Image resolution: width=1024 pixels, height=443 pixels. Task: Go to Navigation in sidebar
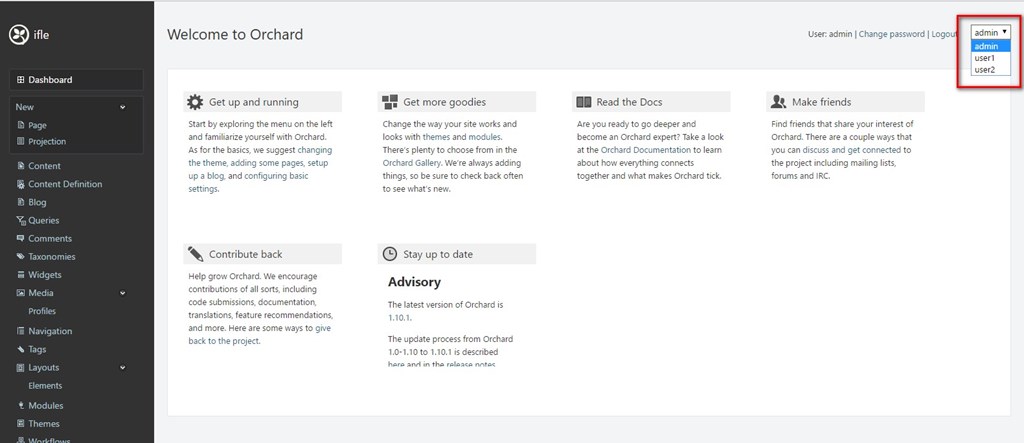50,331
